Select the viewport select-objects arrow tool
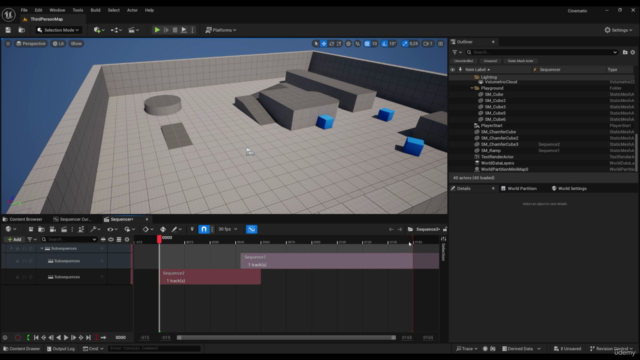640x360 pixels. coord(316,44)
